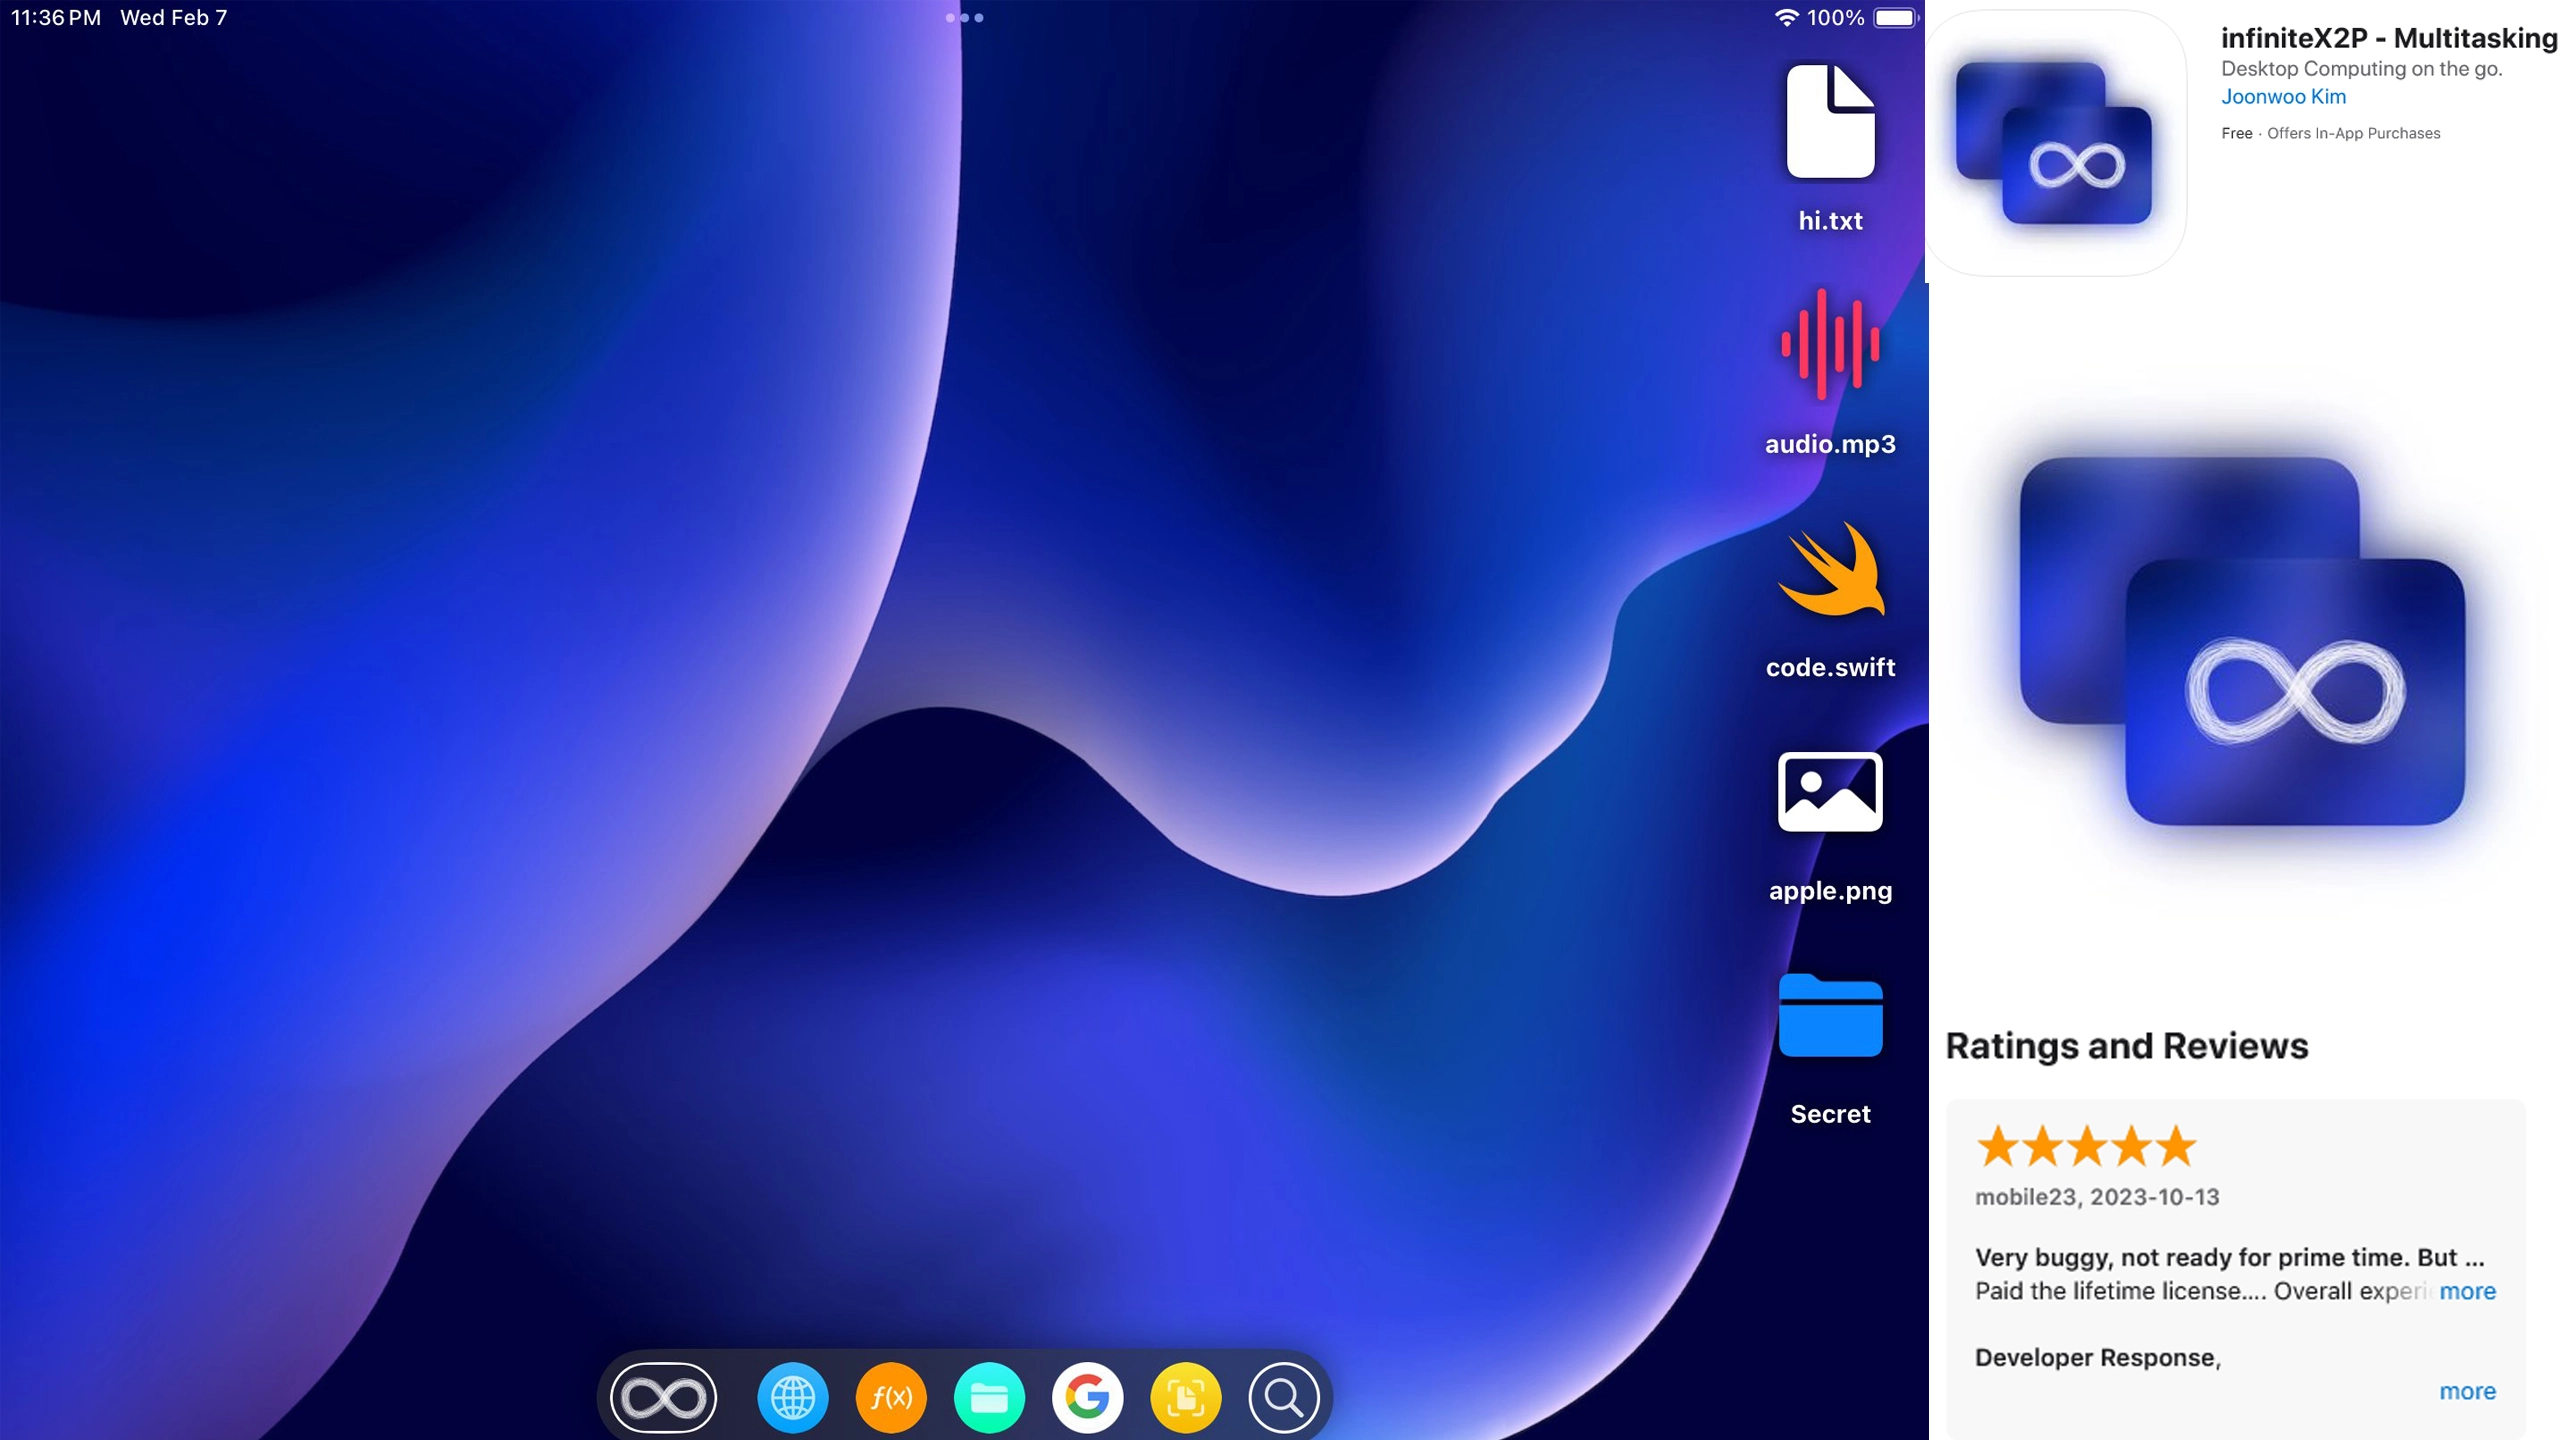The width and height of the screenshot is (2560, 1440).
Task: Click 'mobile23, 2023-10-13' reviewer line
Action: (x=2096, y=1197)
